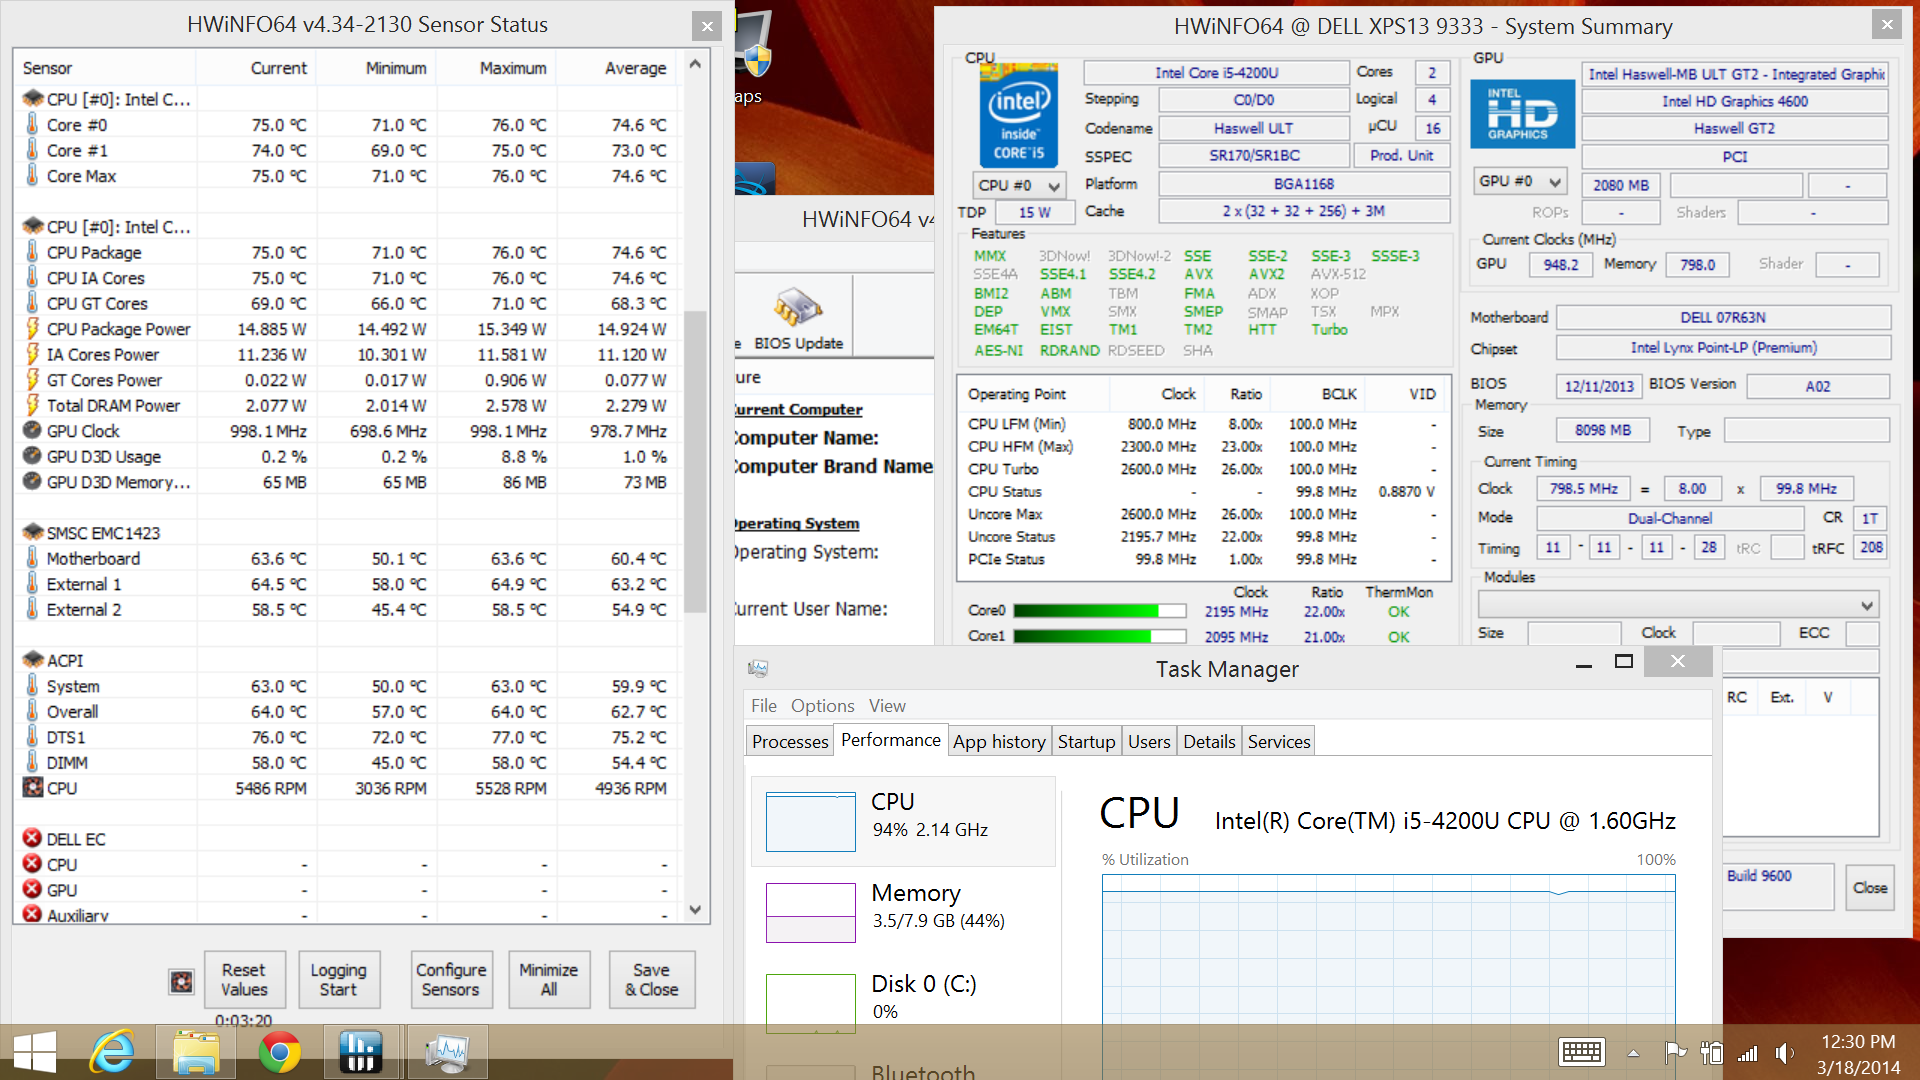Click the Reset Values button

tap(244, 979)
